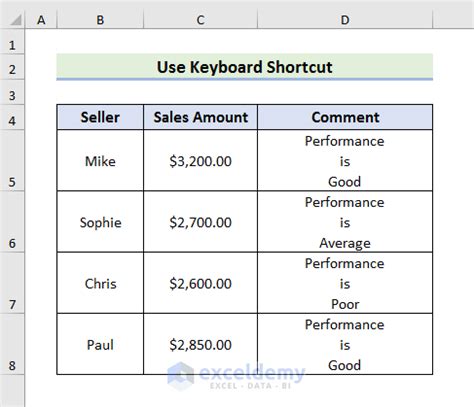This screenshot has width=474, height=407.
Task: Select the Sales Amount header cell
Action: click(200, 117)
